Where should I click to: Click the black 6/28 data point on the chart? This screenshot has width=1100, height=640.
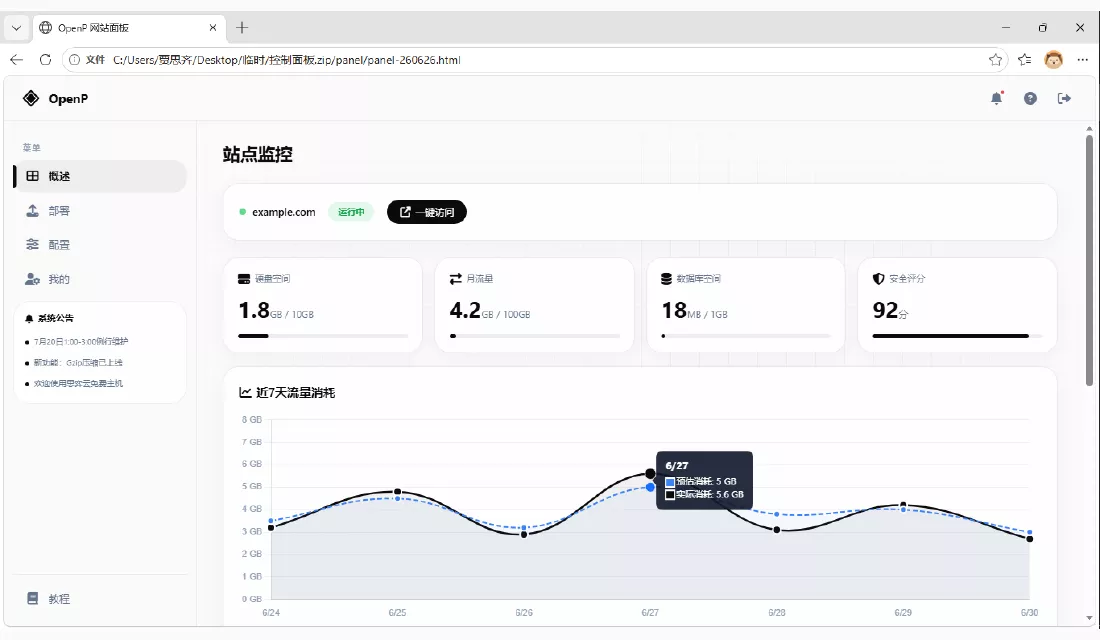[x=777, y=530]
